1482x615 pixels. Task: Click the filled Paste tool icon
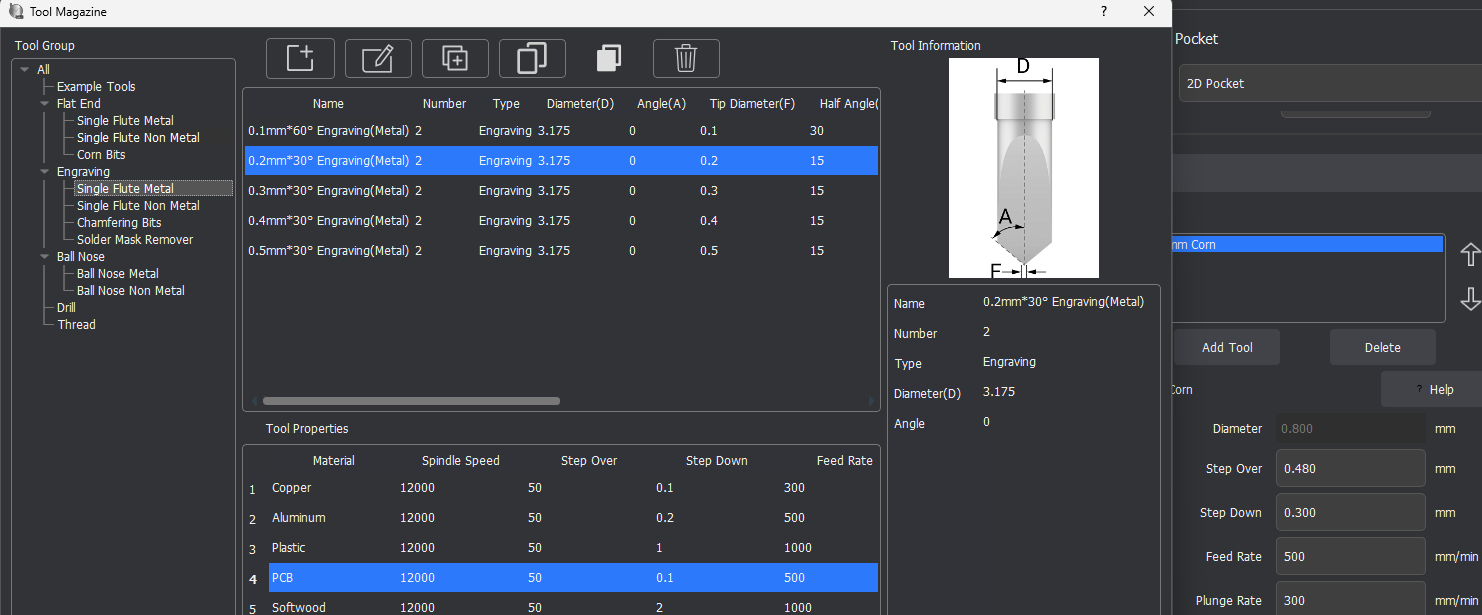click(x=609, y=58)
